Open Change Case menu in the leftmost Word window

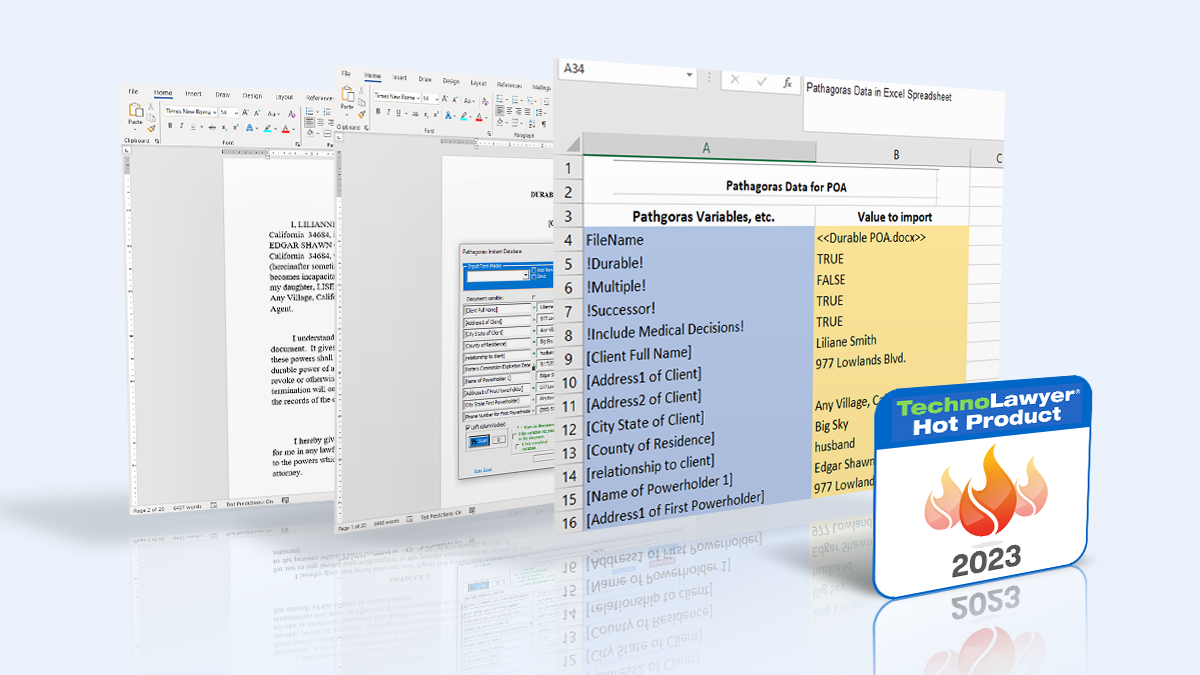point(272,112)
